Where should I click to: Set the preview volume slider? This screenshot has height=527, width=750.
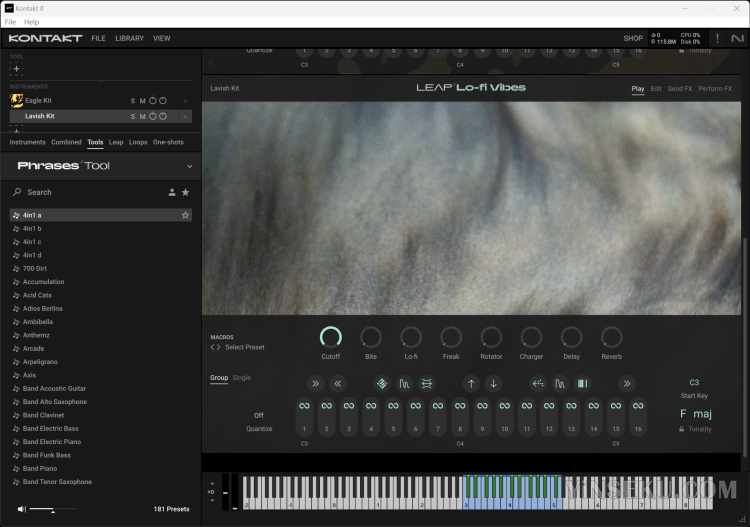pos(53,509)
